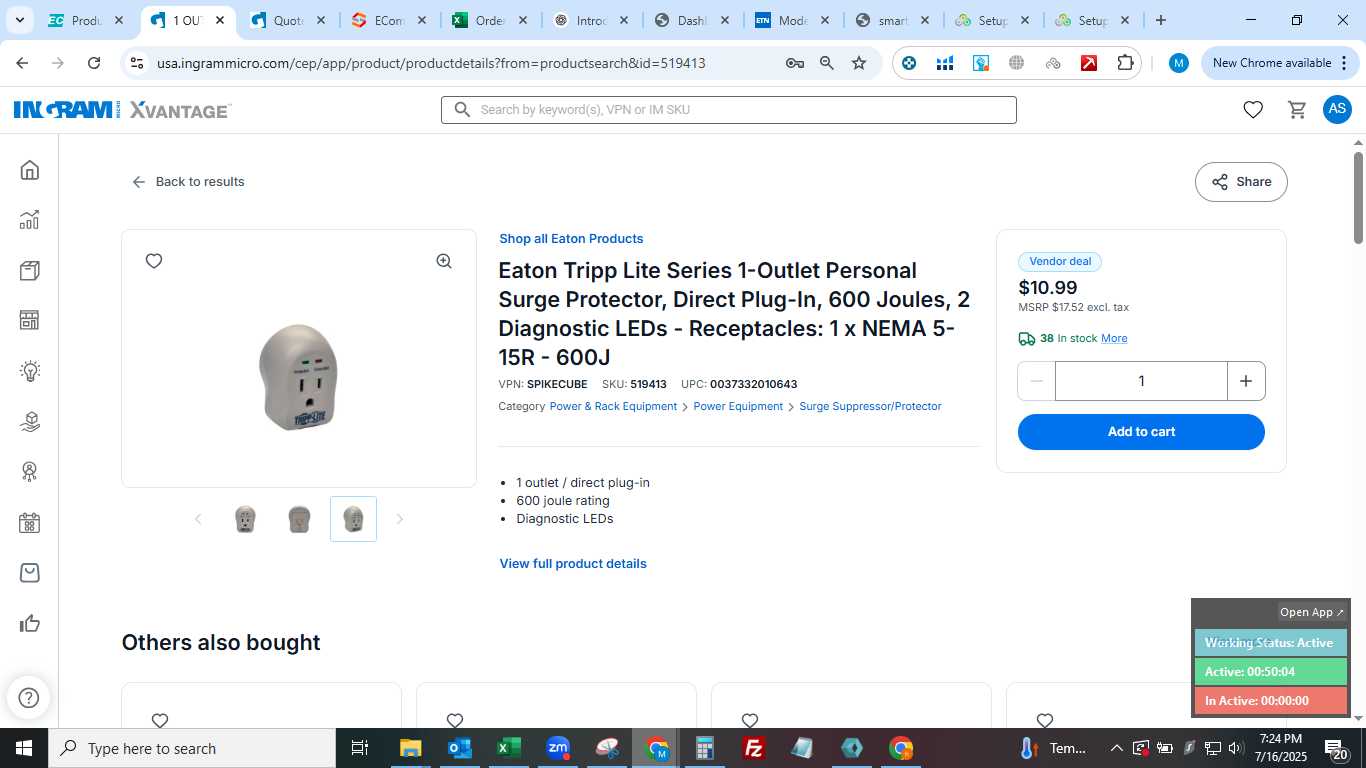Viewport: 1366px width, 768px height.
Task: Expand stock details via More link
Action: [x=1114, y=339]
